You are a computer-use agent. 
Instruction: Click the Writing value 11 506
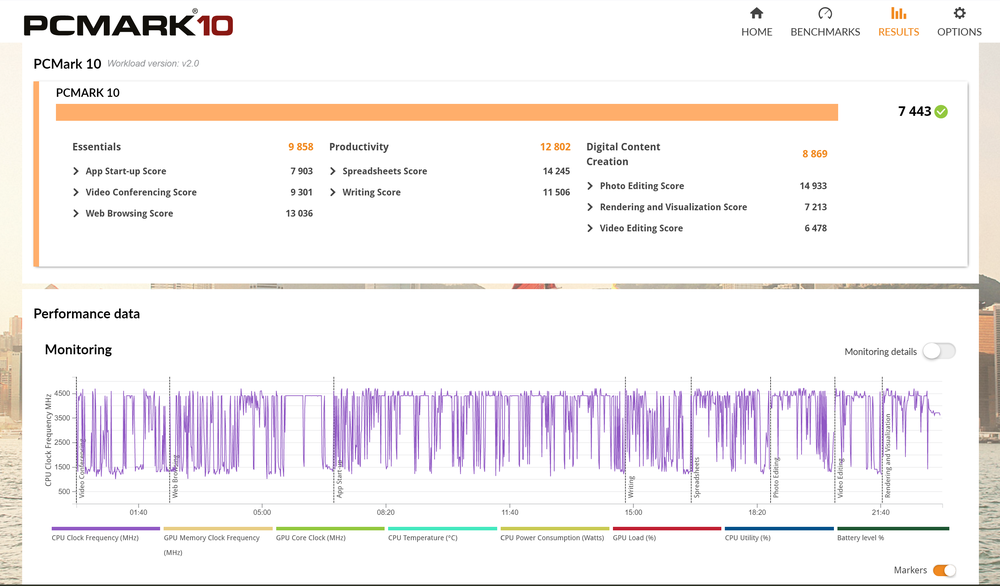[x=556, y=192]
